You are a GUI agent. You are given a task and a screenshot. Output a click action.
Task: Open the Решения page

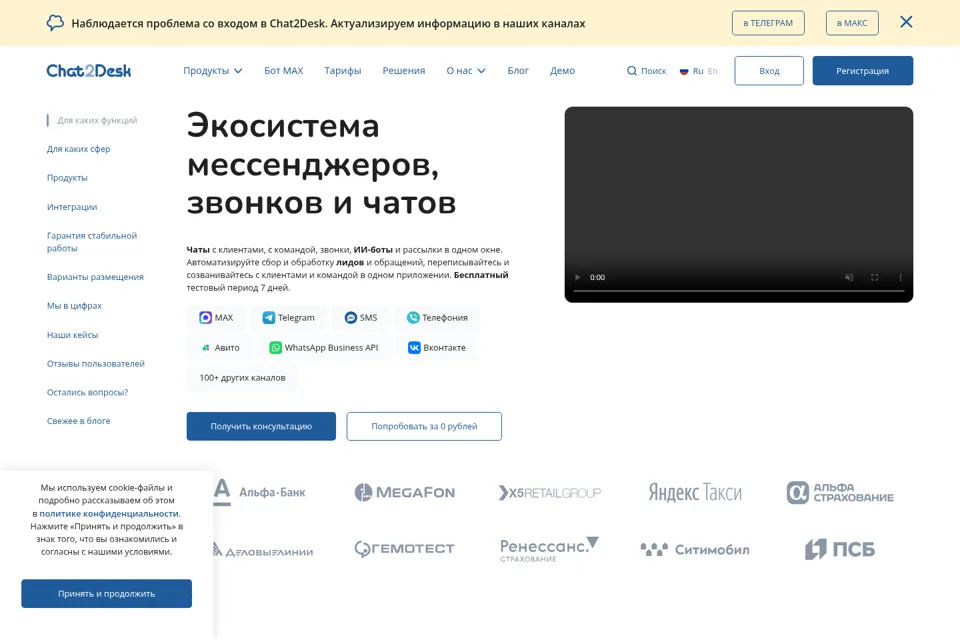[x=403, y=71]
